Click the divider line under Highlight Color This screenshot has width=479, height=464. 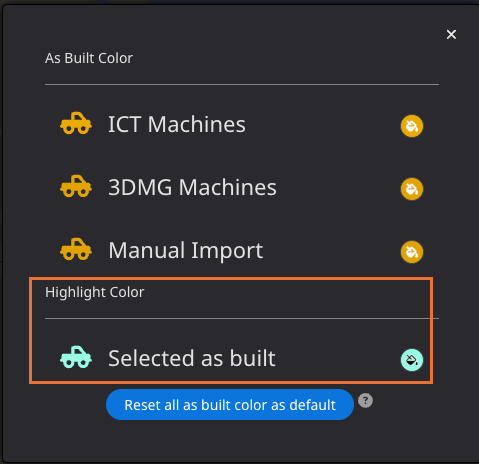click(242, 318)
